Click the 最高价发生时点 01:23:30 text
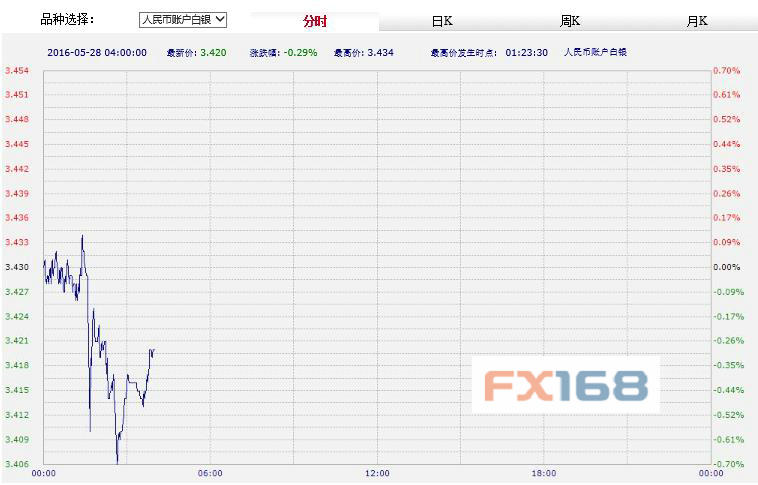The height and width of the screenshot is (485, 758). coord(489,51)
